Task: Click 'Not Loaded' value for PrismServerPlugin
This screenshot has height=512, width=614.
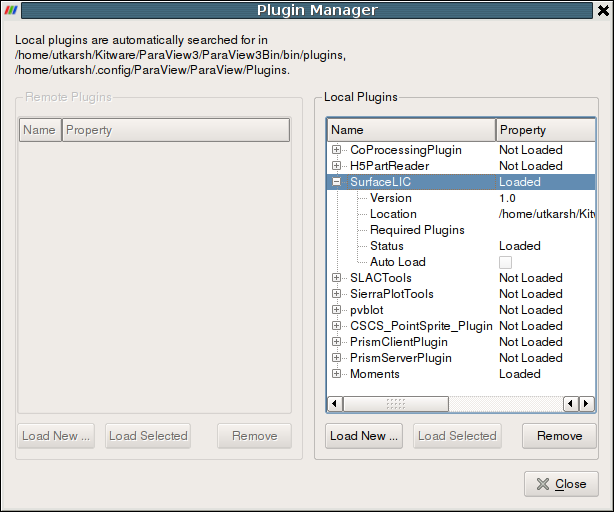Action: pos(531,358)
